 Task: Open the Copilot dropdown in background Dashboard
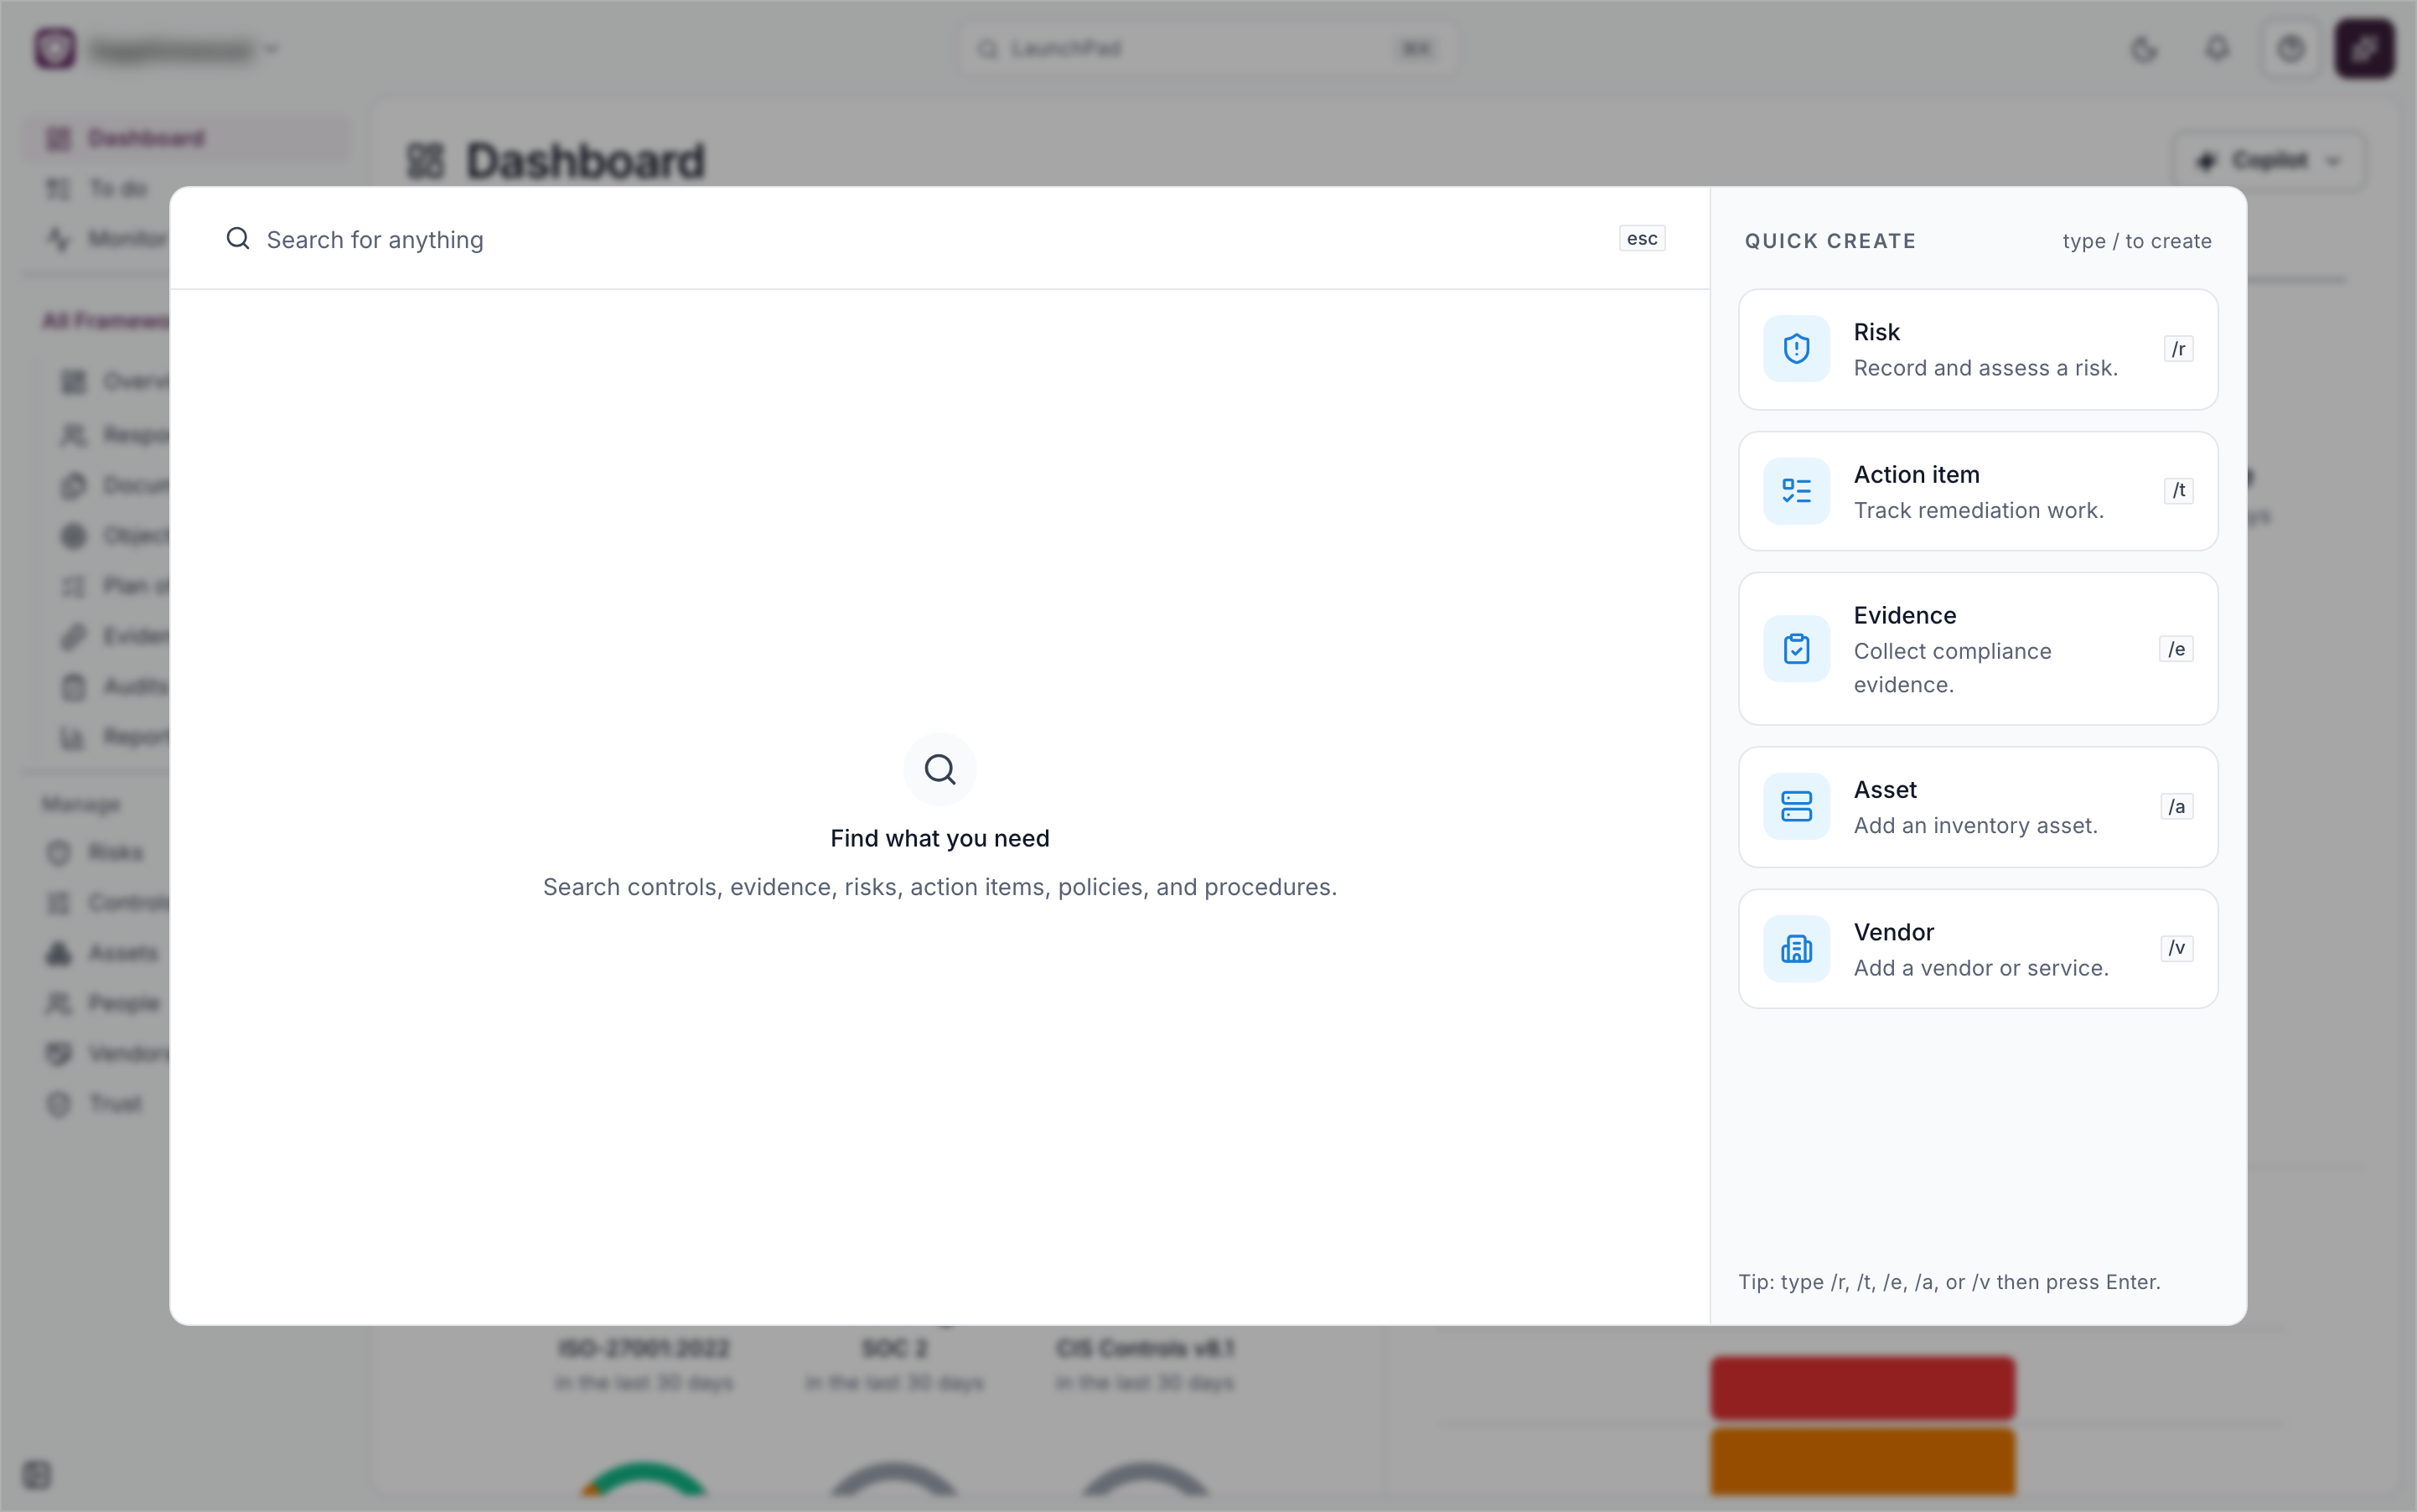coord(2268,161)
